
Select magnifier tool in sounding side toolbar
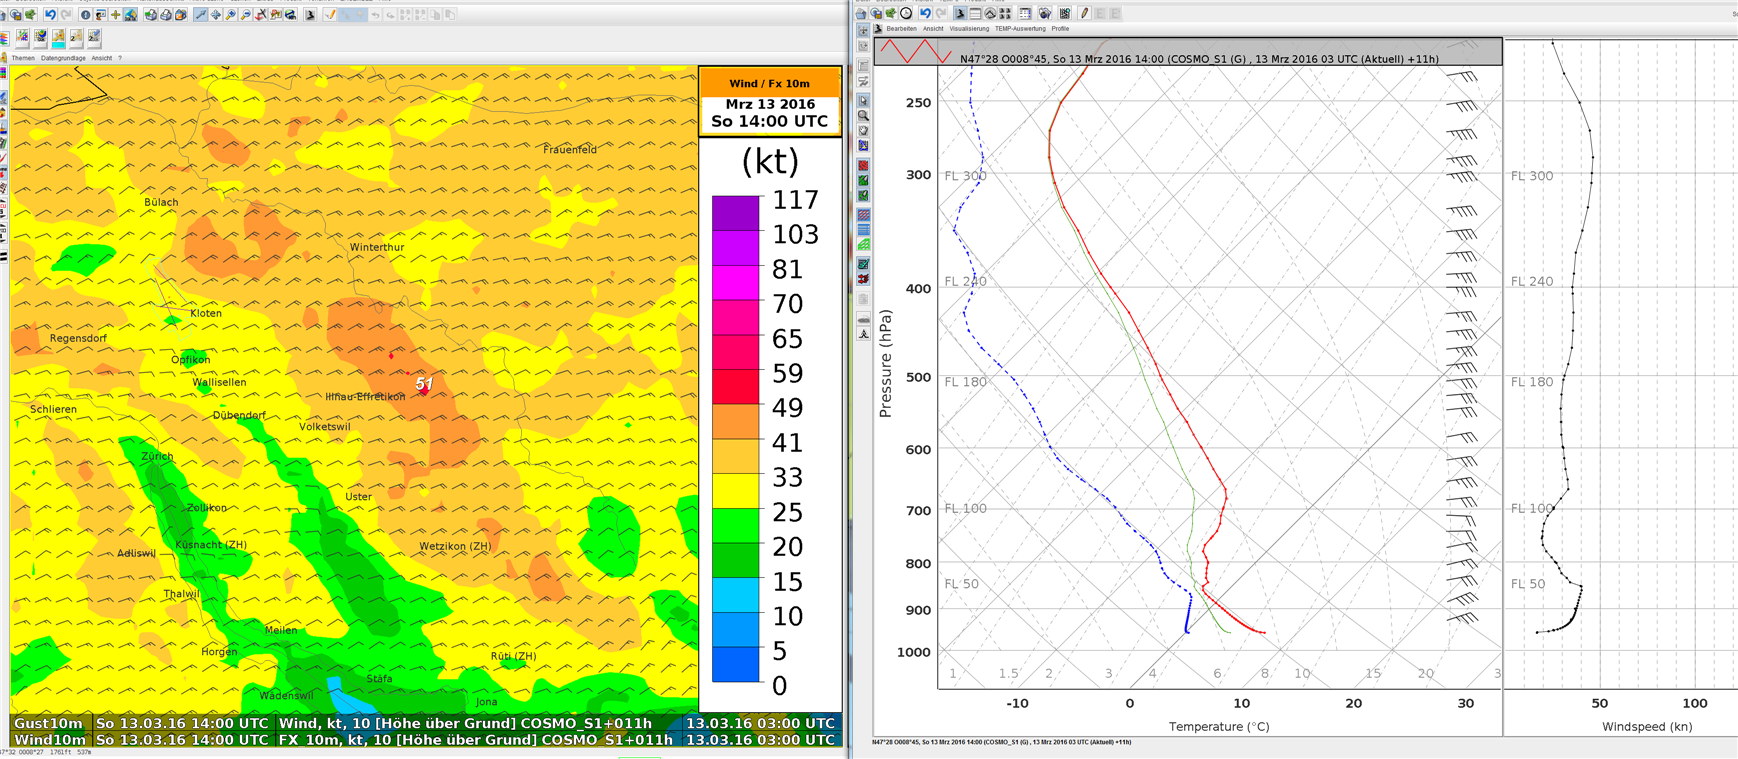click(864, 116)
